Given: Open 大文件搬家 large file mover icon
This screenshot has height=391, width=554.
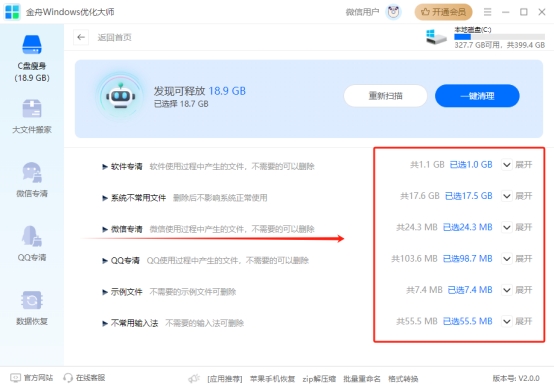Looking at the screenshot, I should (x=32, y=108).
